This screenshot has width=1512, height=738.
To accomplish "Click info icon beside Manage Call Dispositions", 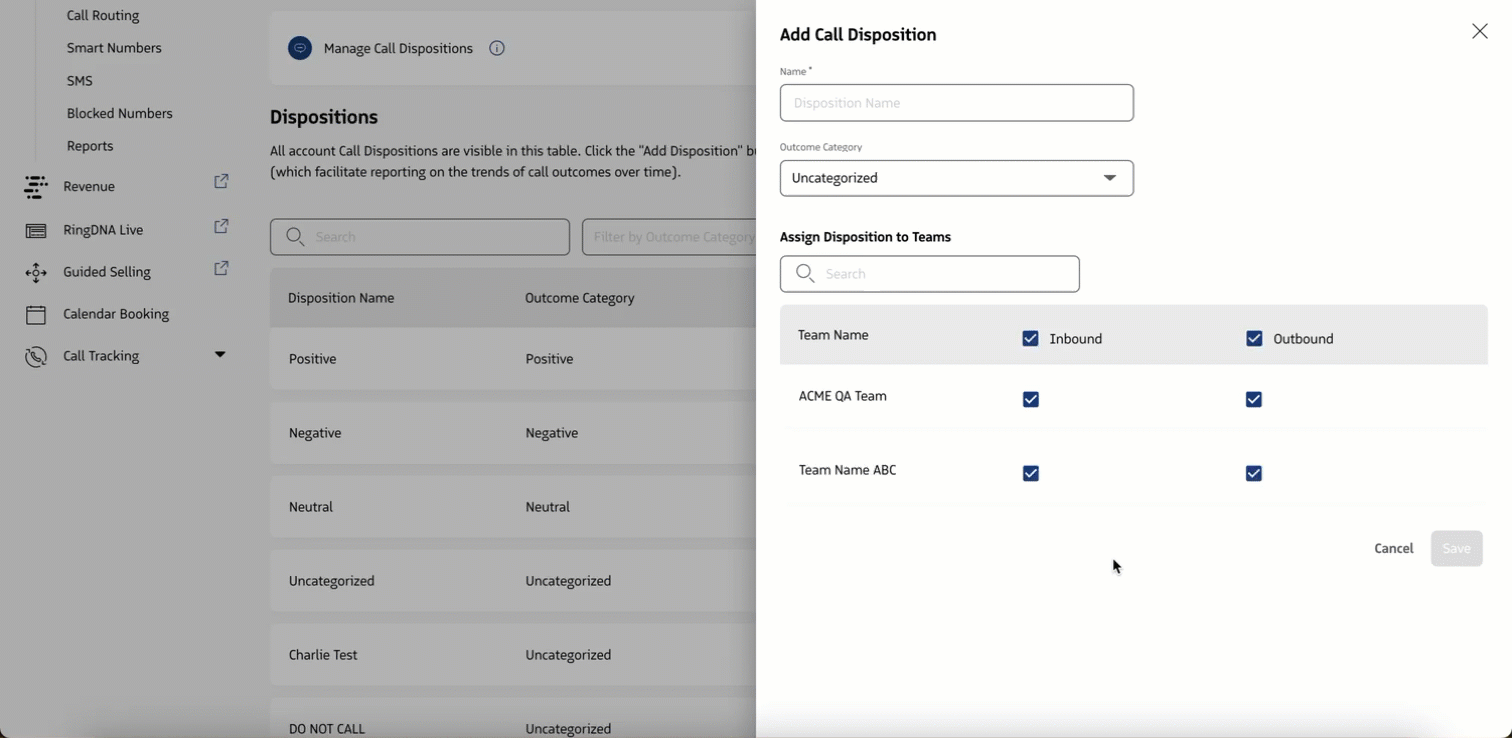I will click(x=497, y=48).
